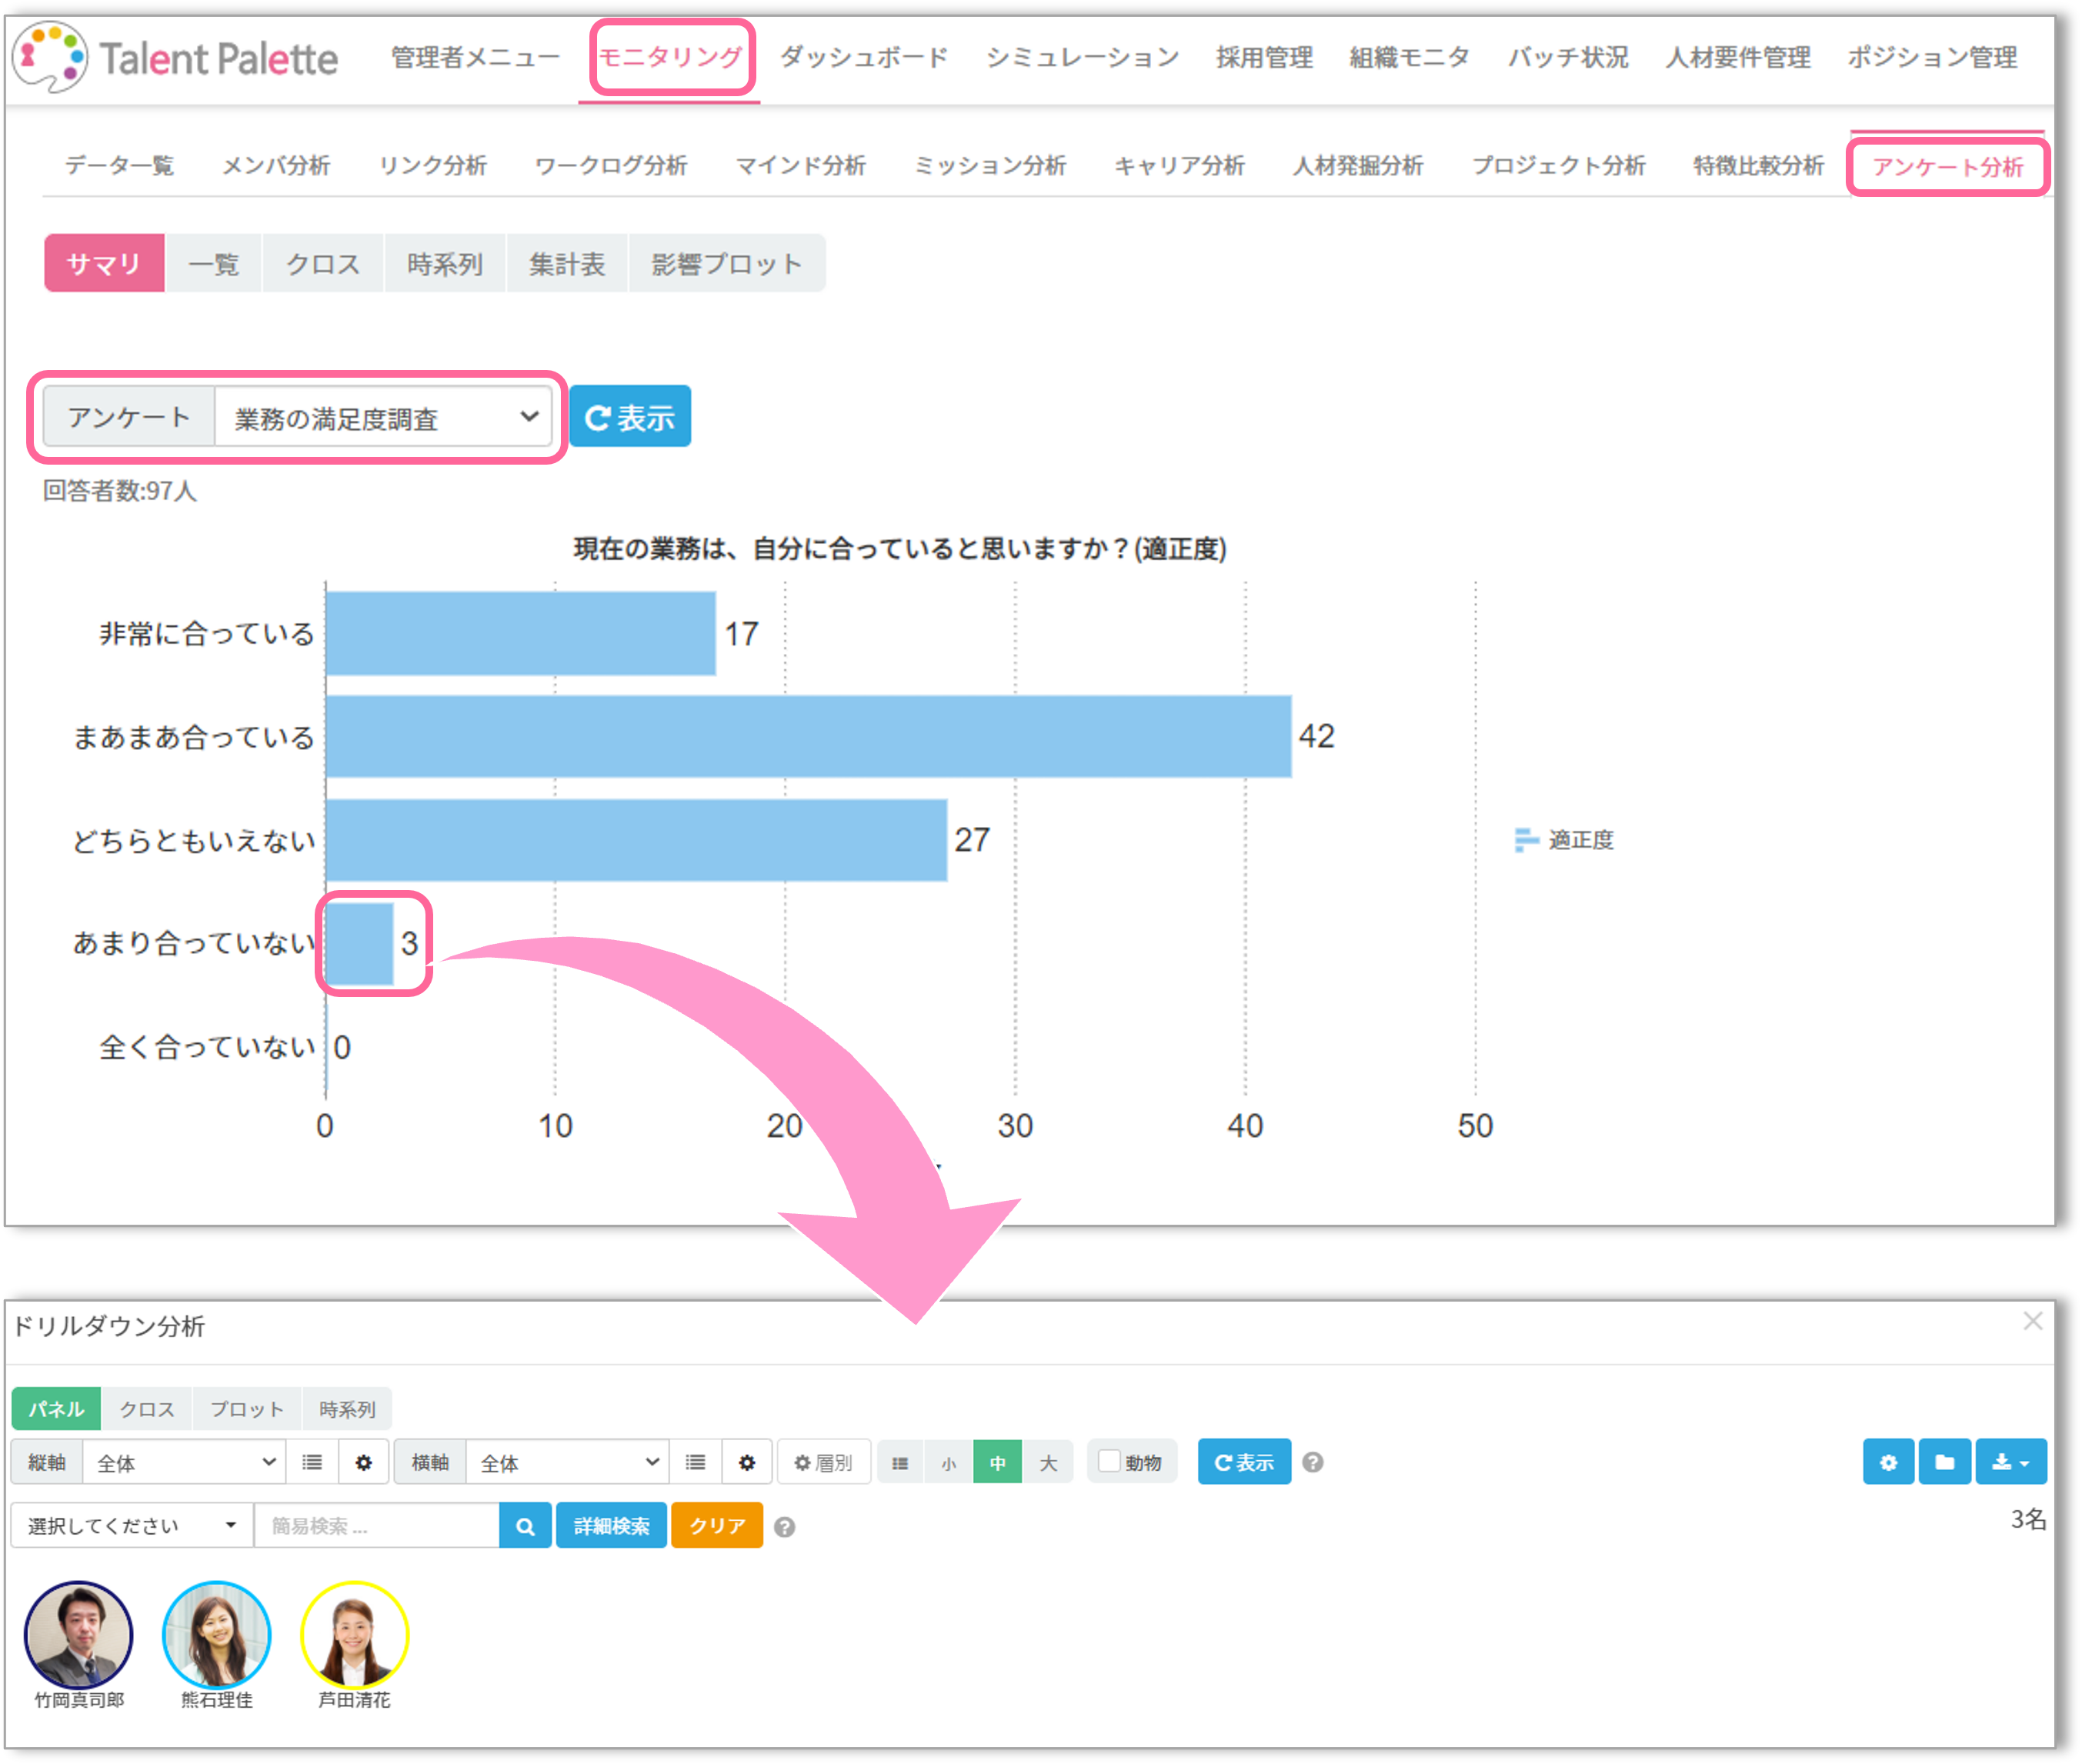The image size is (2082, 1764).
Task: Click the list icon next to 横軸 dropdown
Action: click(x=696, y=1463)
